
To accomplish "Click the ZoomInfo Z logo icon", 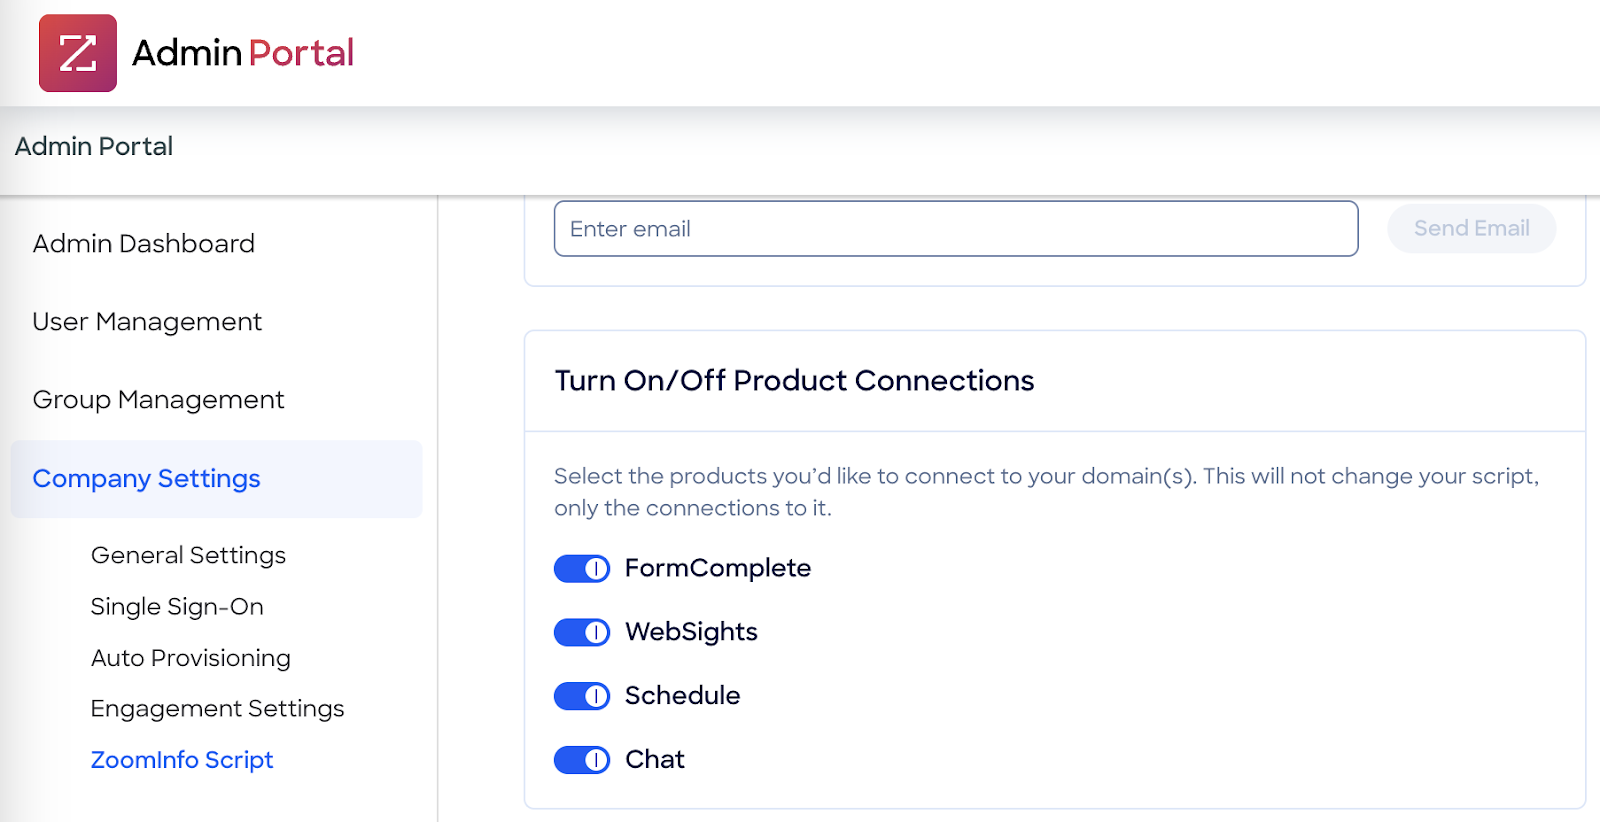I will (78, 53).
